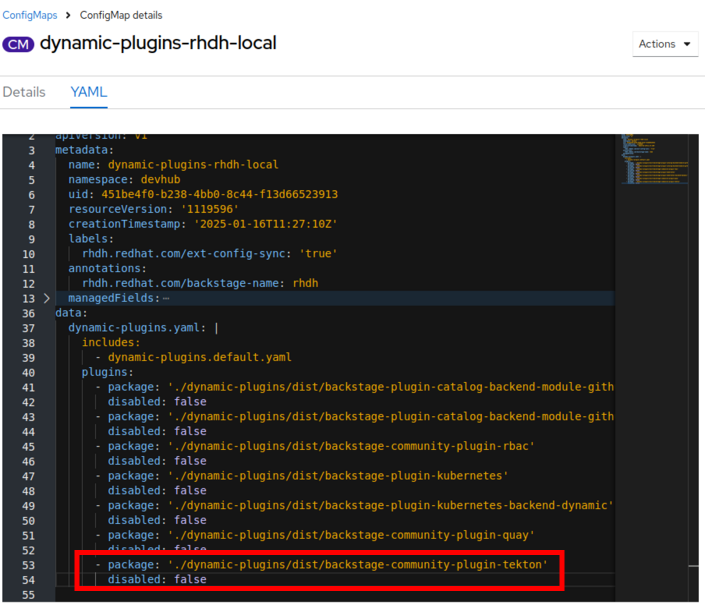Click disabled: false on line 54

(x=157, y=580)
